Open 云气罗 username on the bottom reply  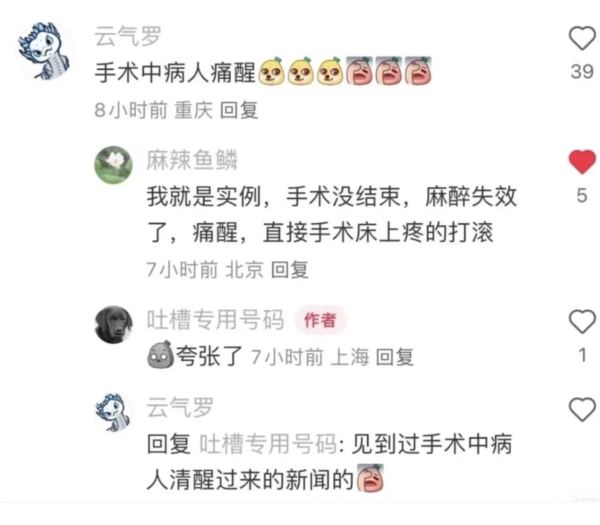tap(180, 407)
